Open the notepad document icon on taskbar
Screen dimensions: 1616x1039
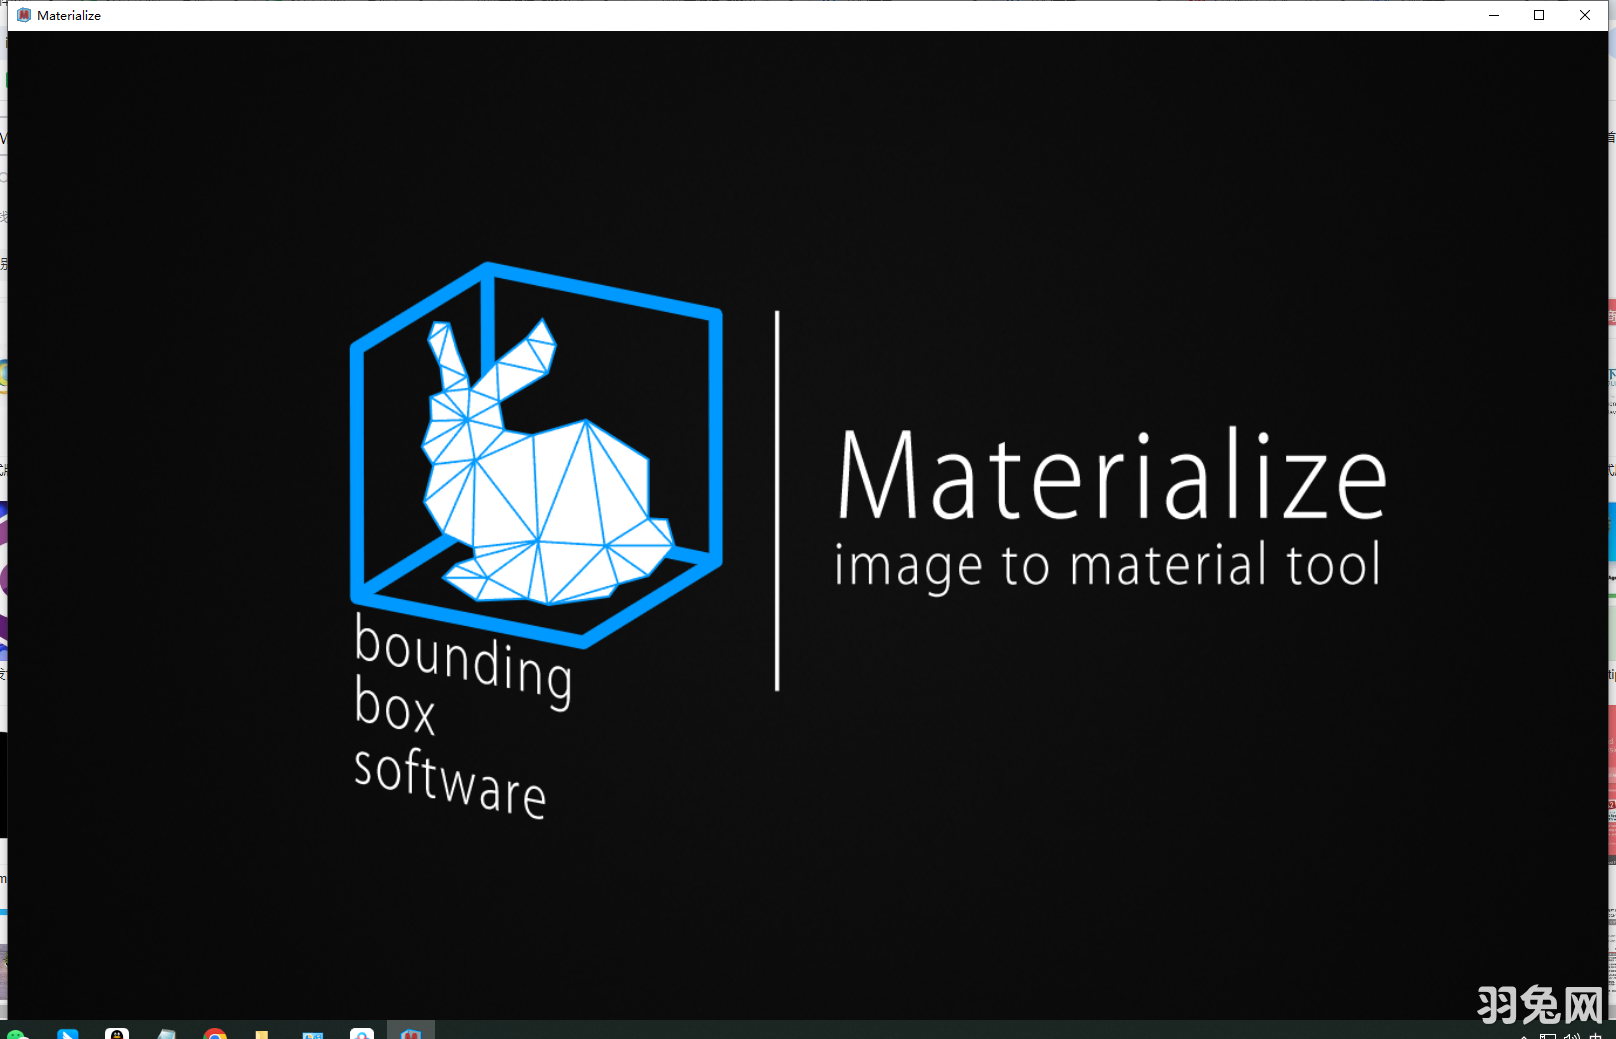(167, 1032)
